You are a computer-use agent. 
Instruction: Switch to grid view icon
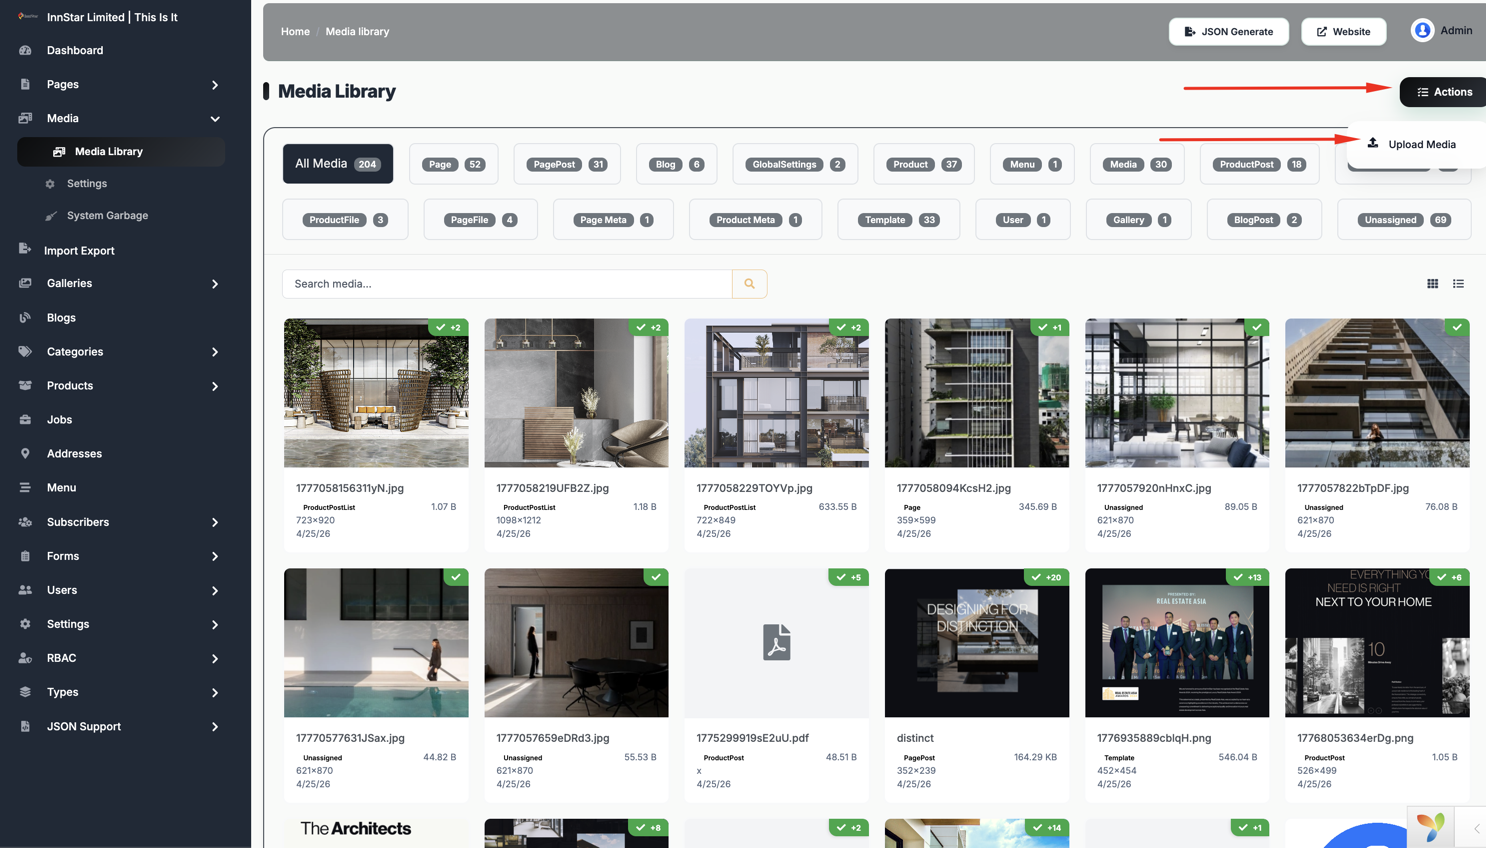(1432, 284)
